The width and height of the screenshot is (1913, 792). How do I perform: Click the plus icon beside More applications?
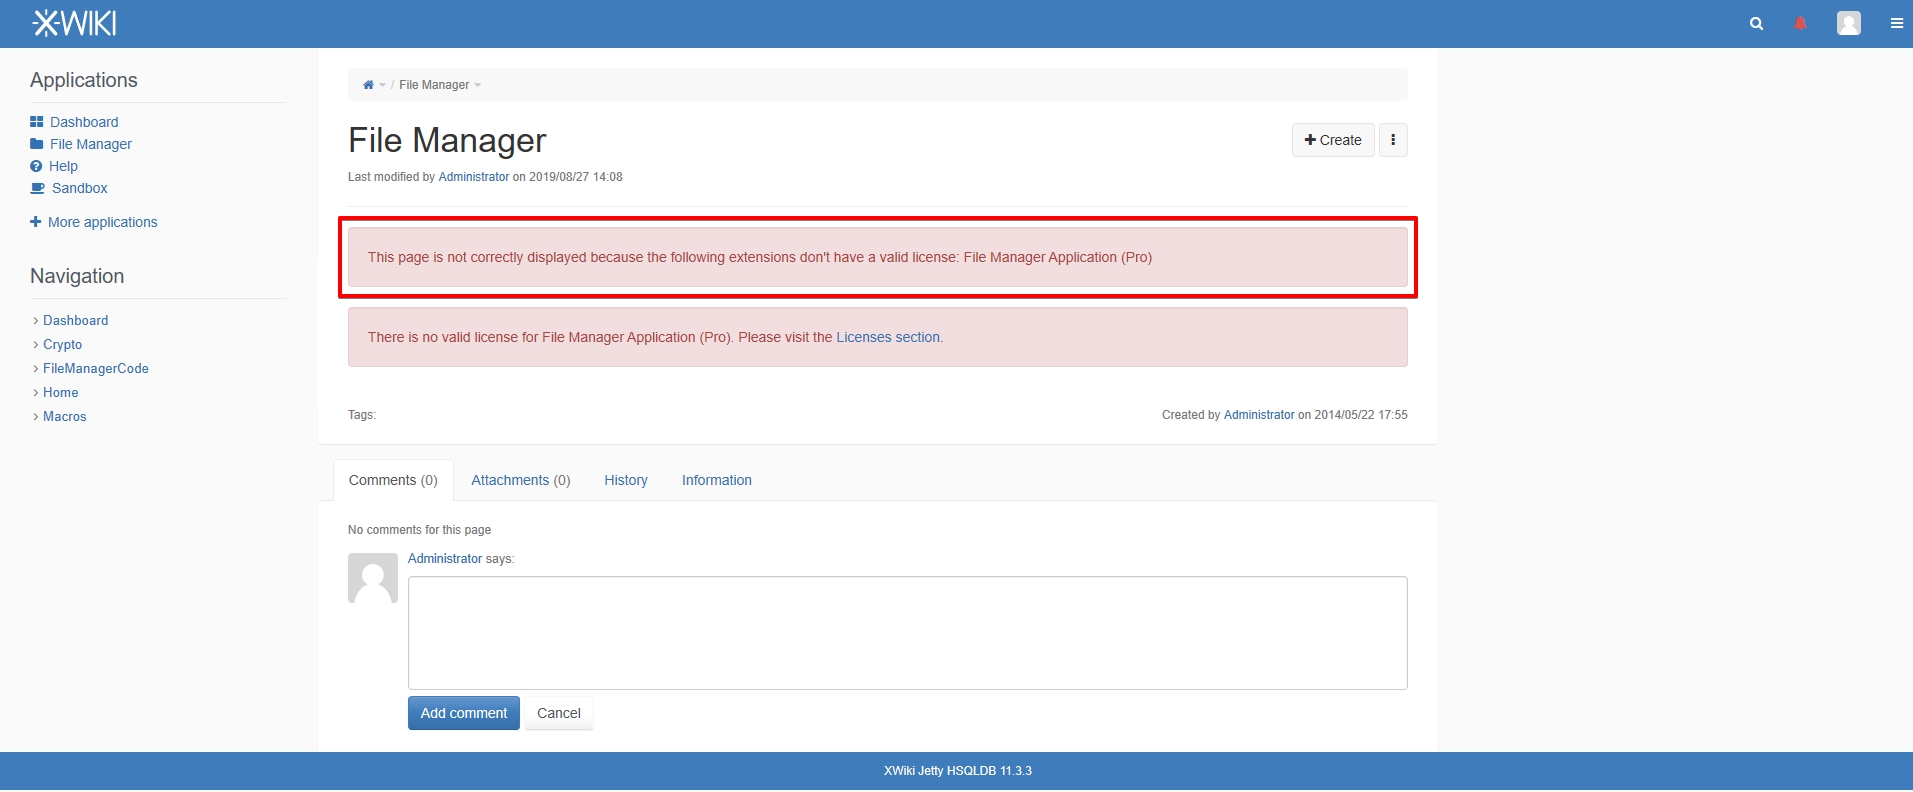tap(36, 222)
